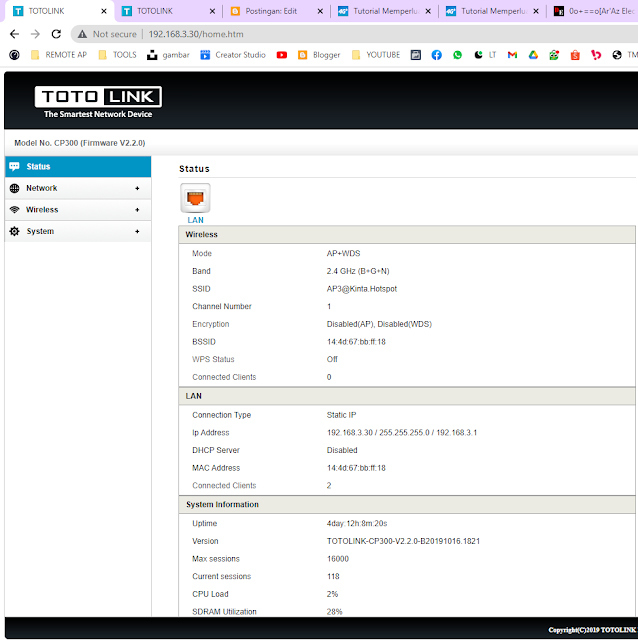Reload the router page
Image resolution: width=638 pixels, height=640 pixels.
click(56, 34)
